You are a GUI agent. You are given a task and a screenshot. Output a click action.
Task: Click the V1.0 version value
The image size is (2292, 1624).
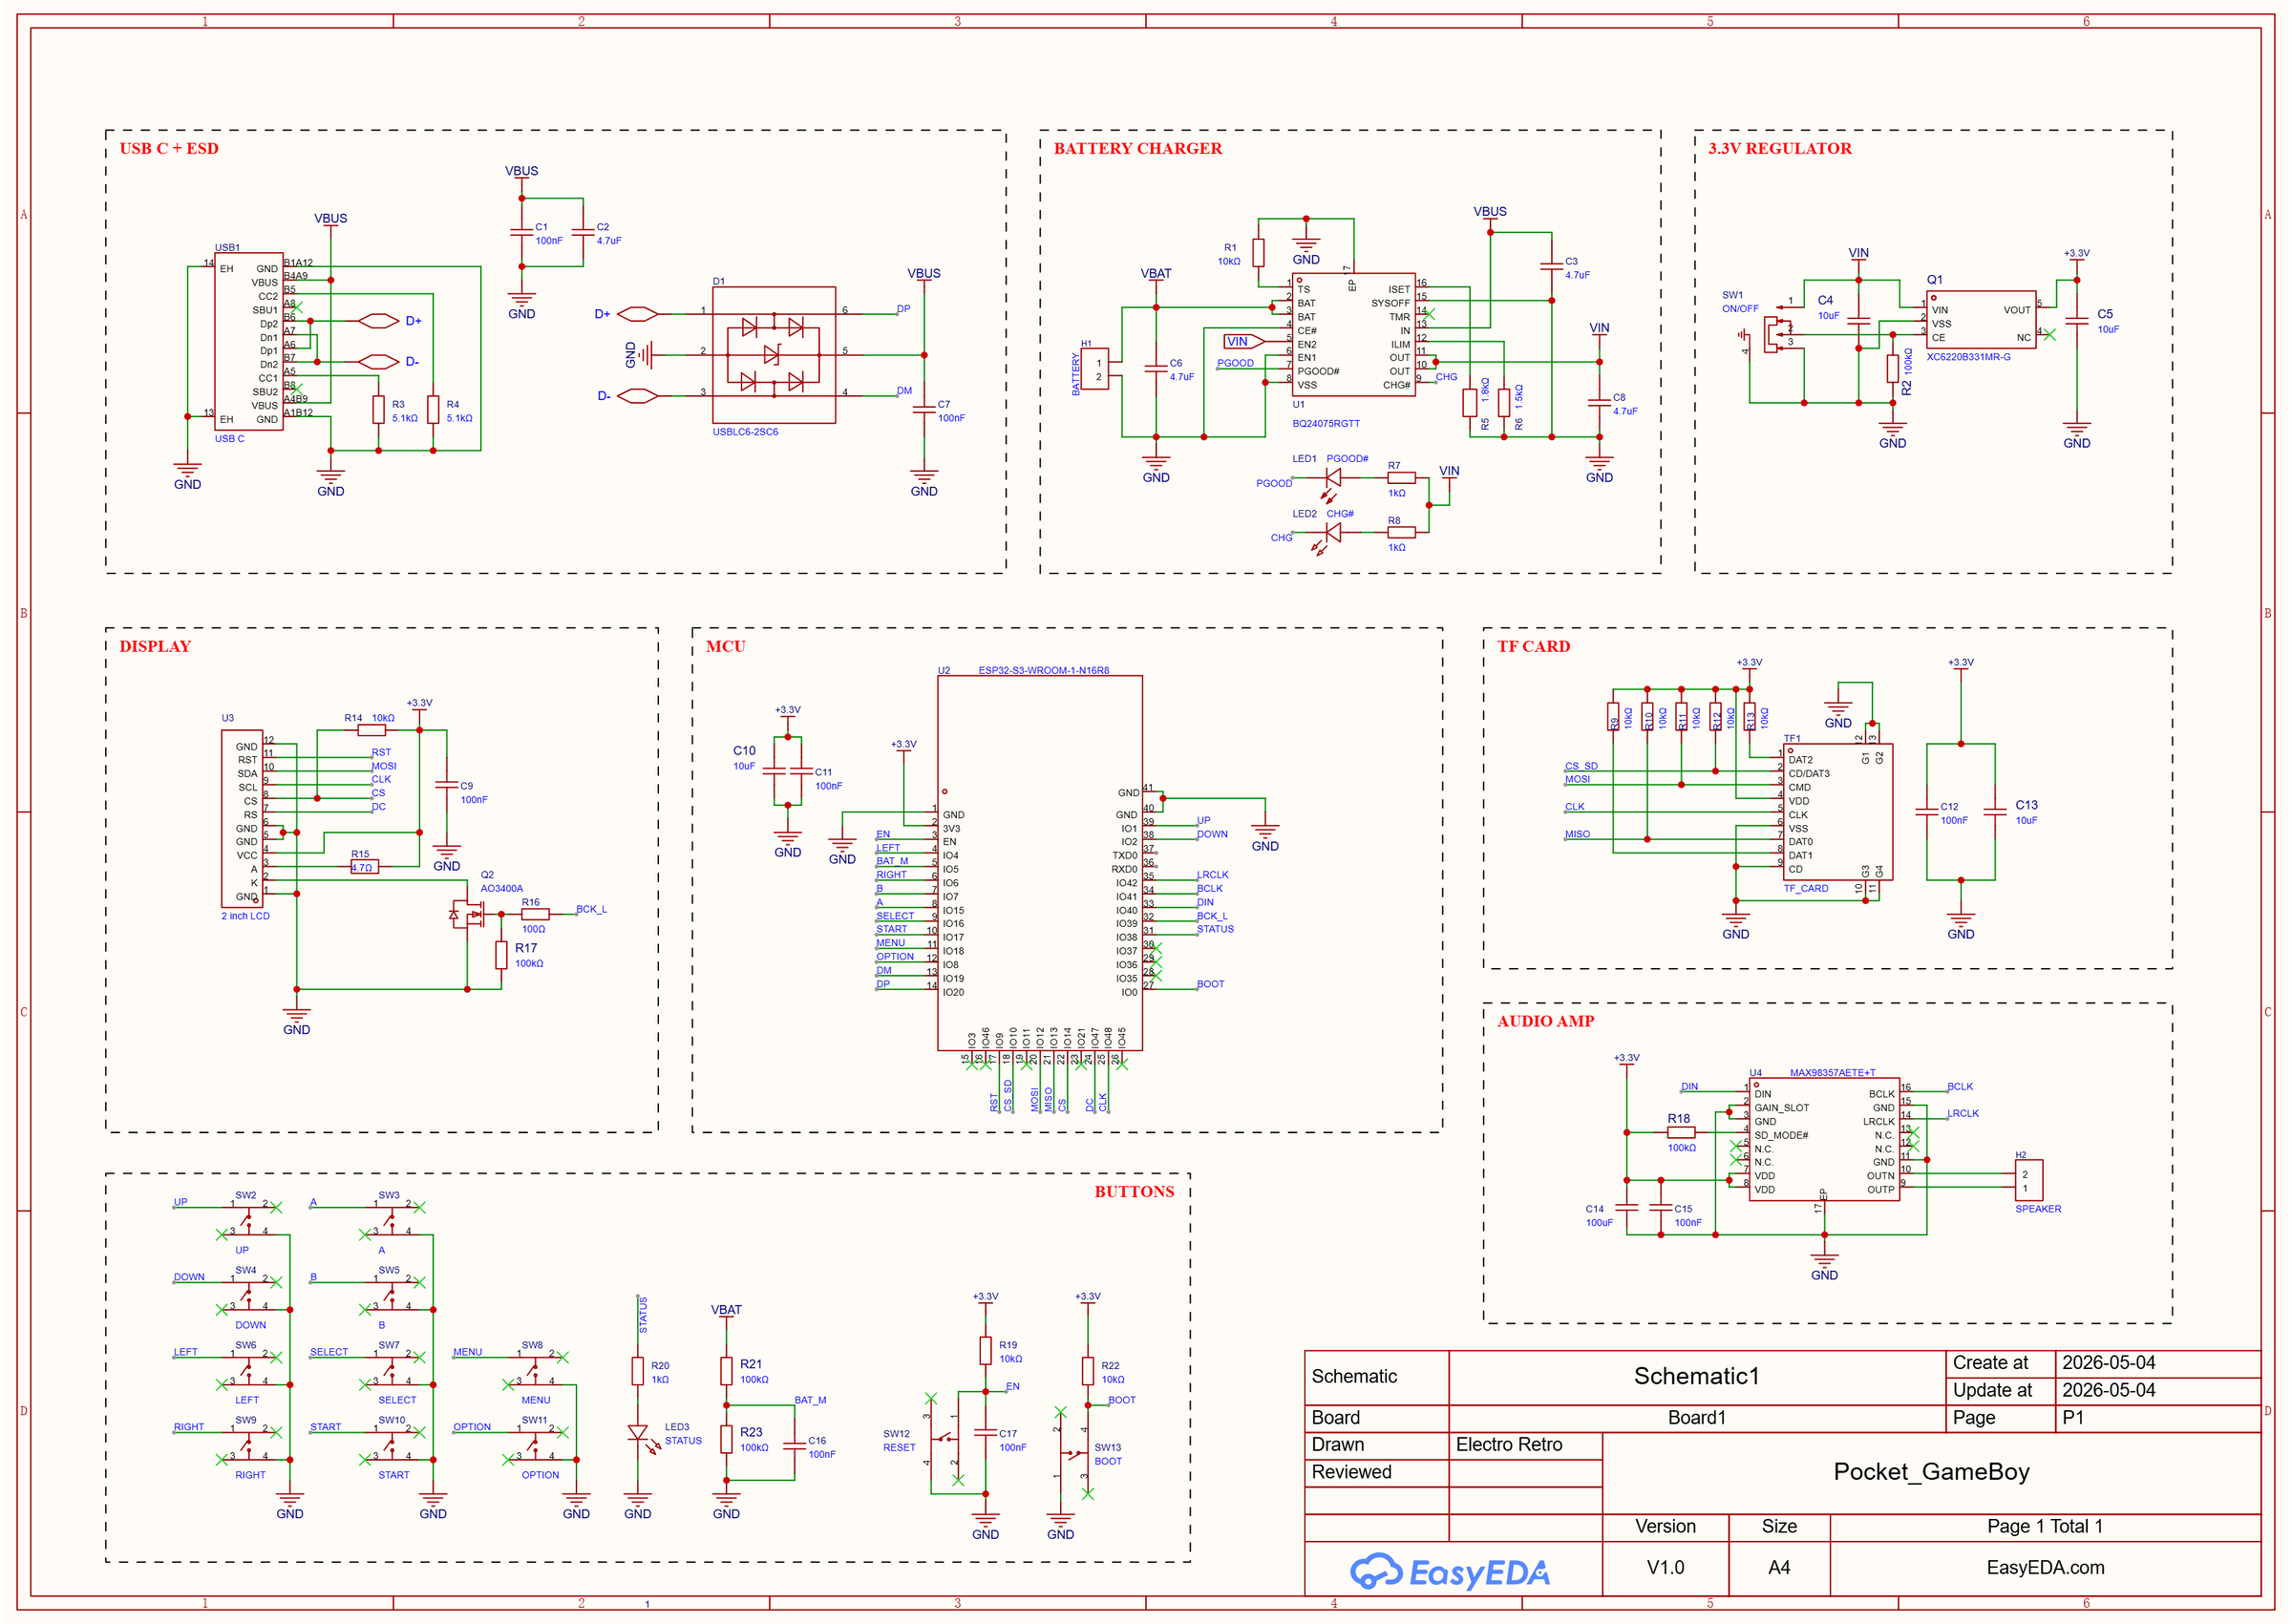point(1666,1568)
